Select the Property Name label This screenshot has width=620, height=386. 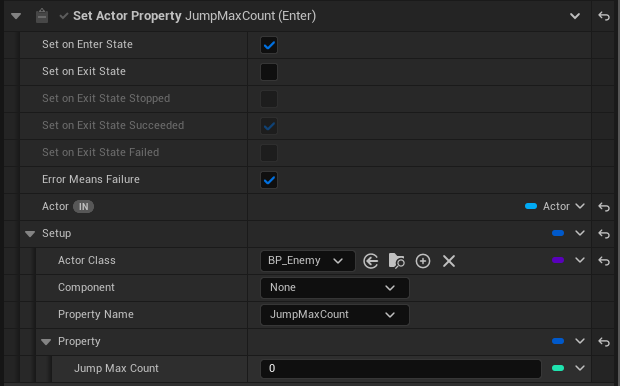96,314
